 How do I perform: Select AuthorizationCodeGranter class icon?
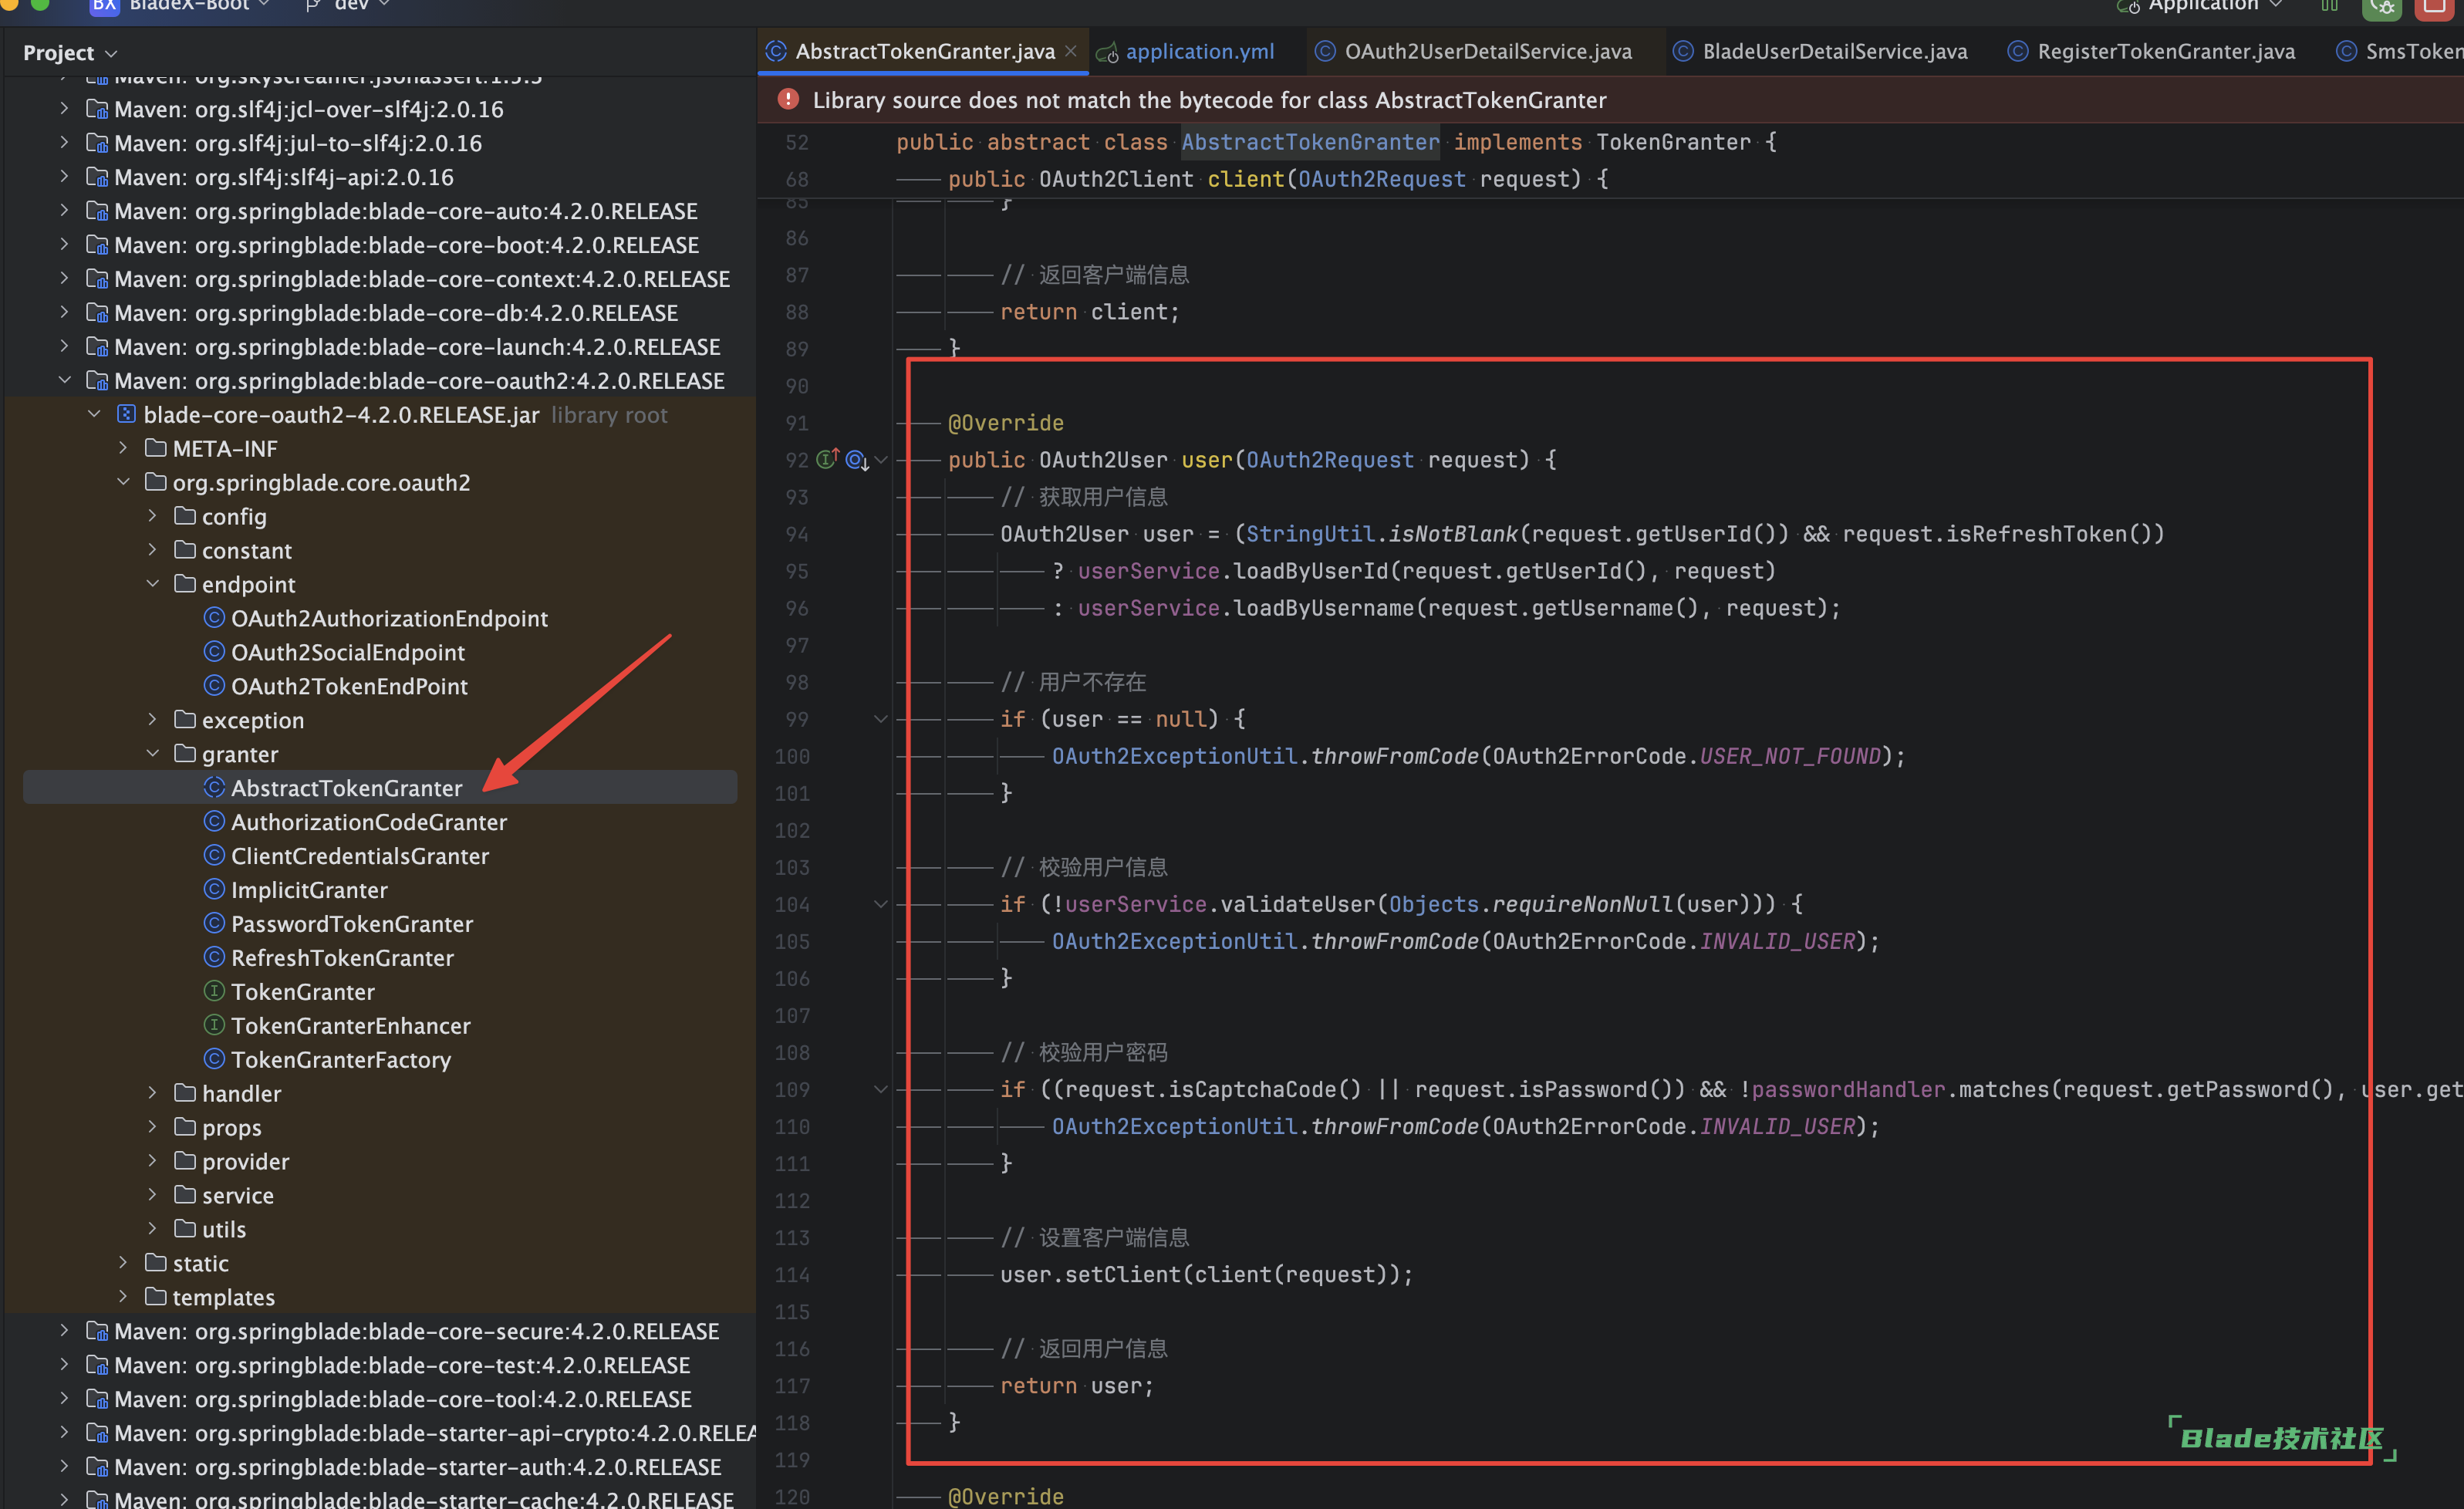click(x=214, y=821)
